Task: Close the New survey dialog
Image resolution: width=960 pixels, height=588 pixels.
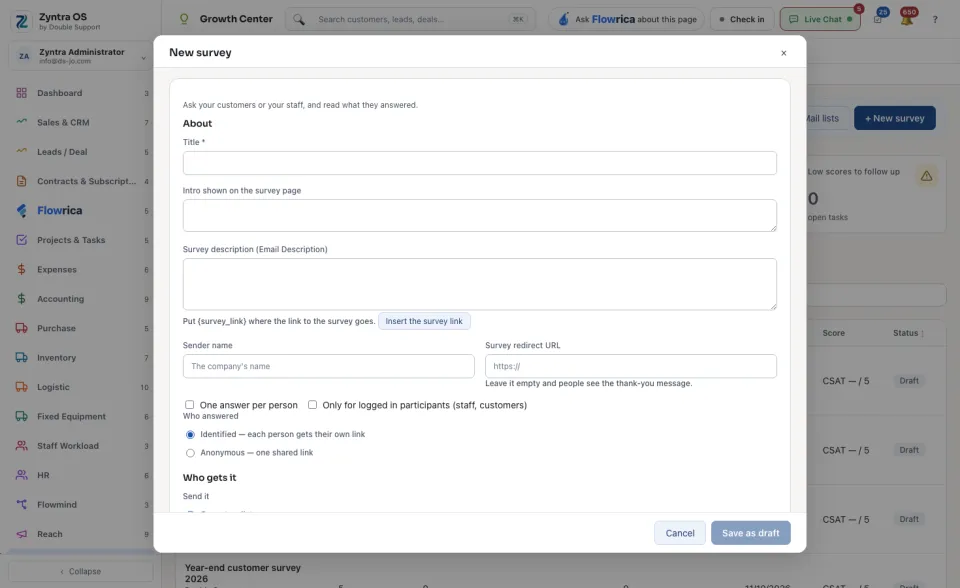Action: pyautogui.click(x=784, y=53)
